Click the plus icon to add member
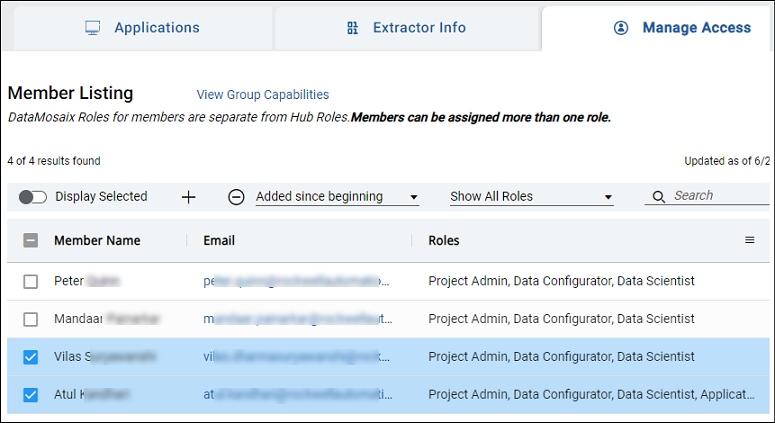Image resolution: width=775 pixels, height=423 pixels. pyautogui.click(x=189, y=197)
